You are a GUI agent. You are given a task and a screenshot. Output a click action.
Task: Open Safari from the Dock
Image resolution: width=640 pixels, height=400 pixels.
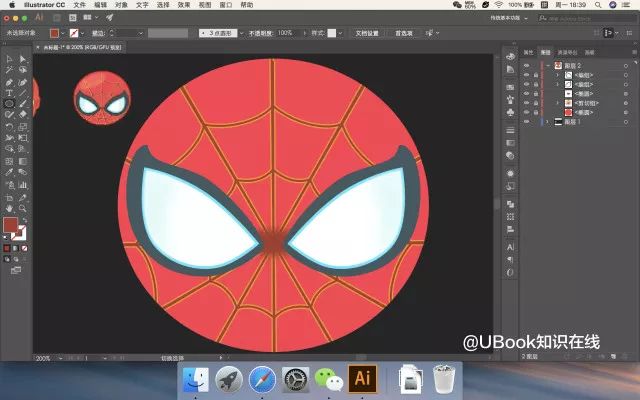pyautogui.click(x=262, y=379)
